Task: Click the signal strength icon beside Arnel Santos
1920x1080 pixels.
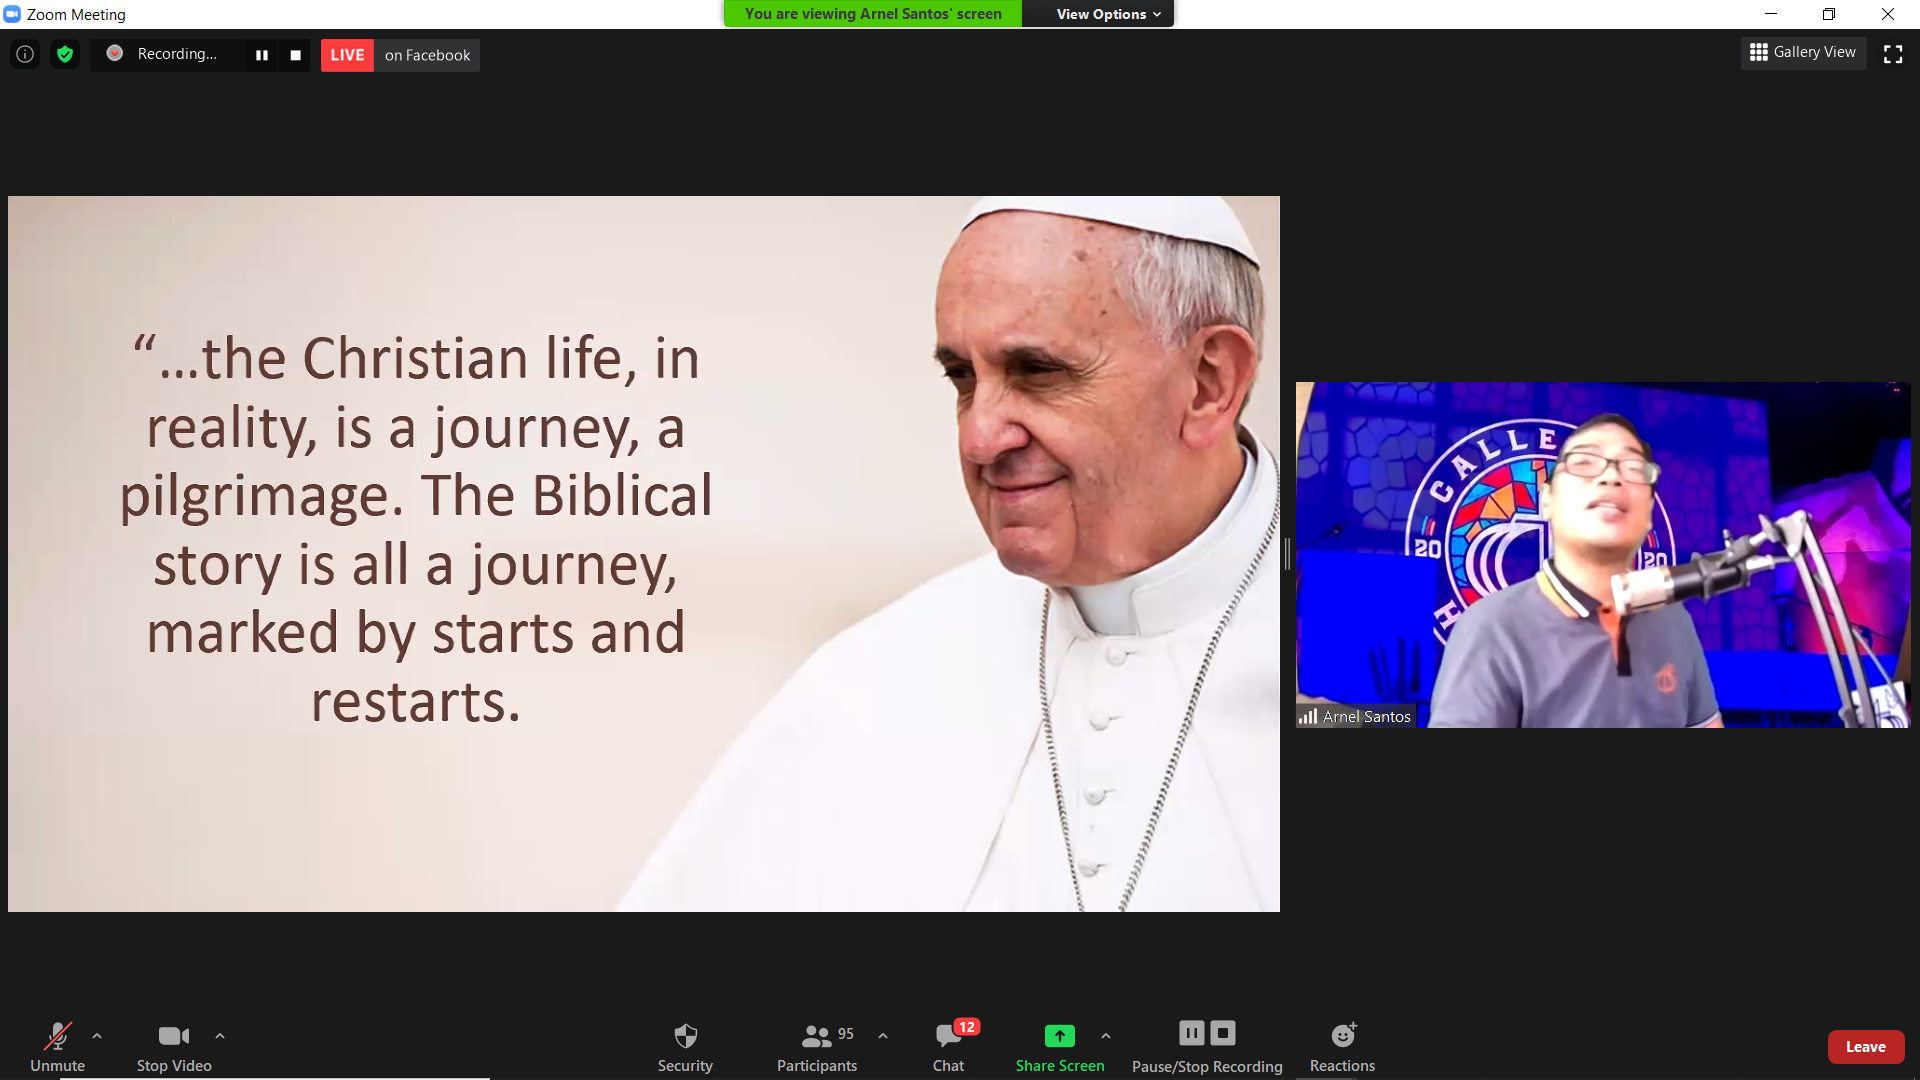Action: pyautogui.click(x=1308, y=716)
